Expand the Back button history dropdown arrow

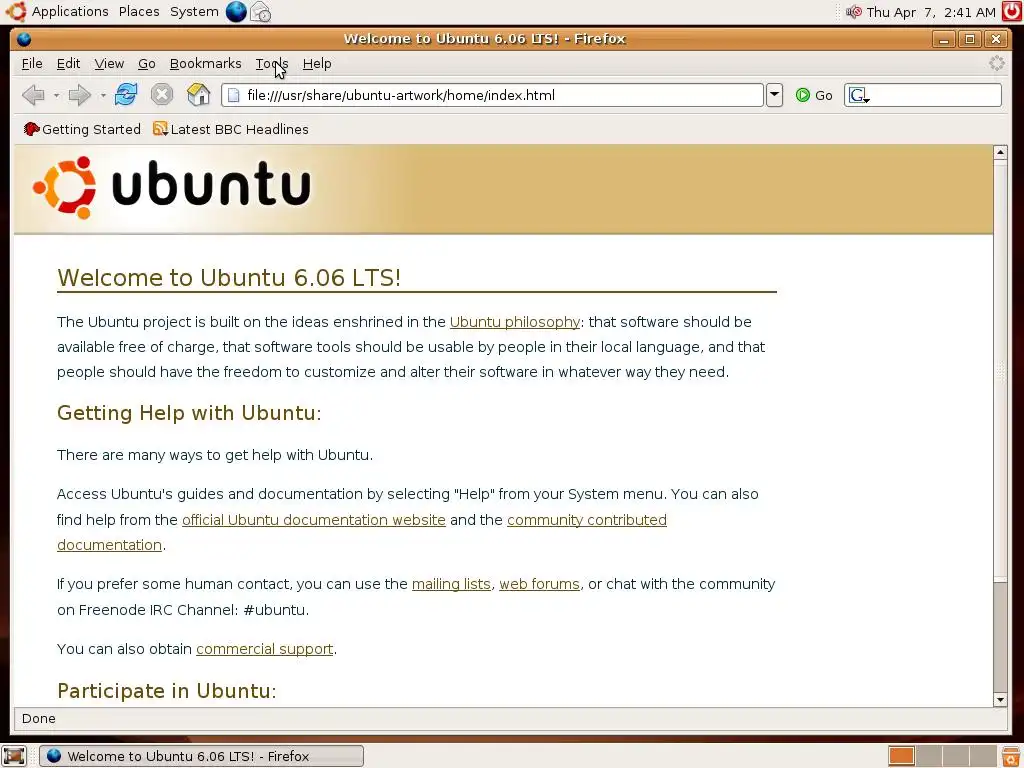(56, 95)
